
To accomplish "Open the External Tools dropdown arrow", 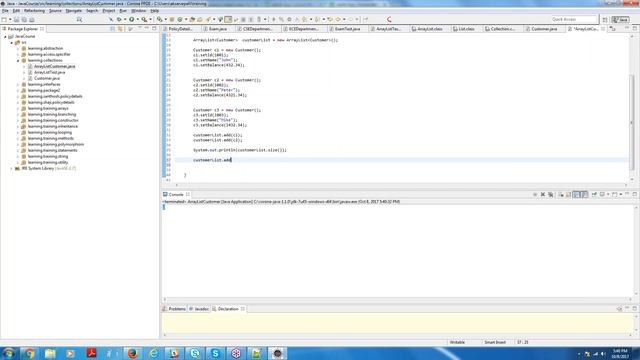I will tap(150, 19).
